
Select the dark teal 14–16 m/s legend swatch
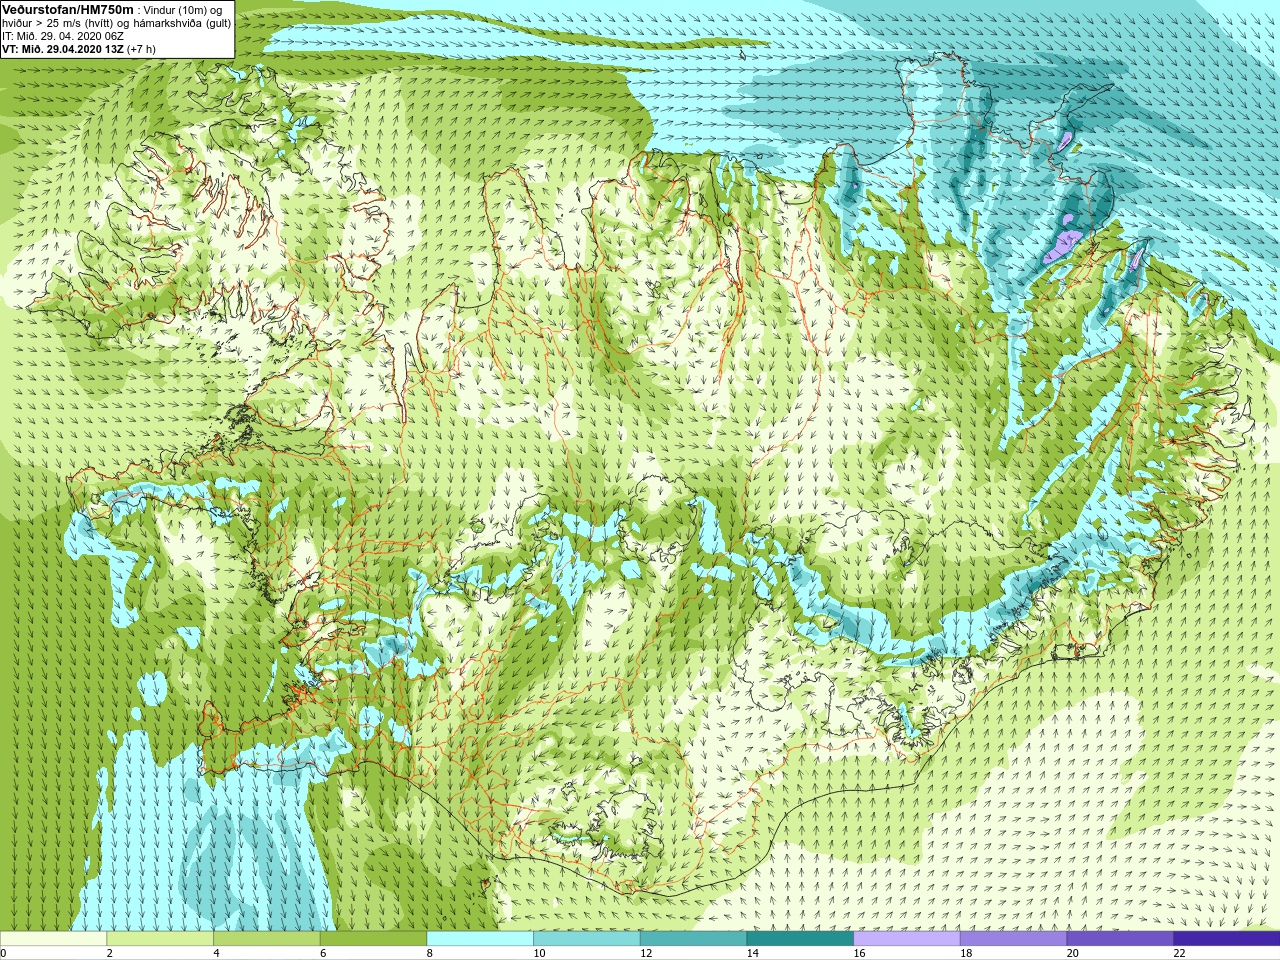[x=800, y=939]
